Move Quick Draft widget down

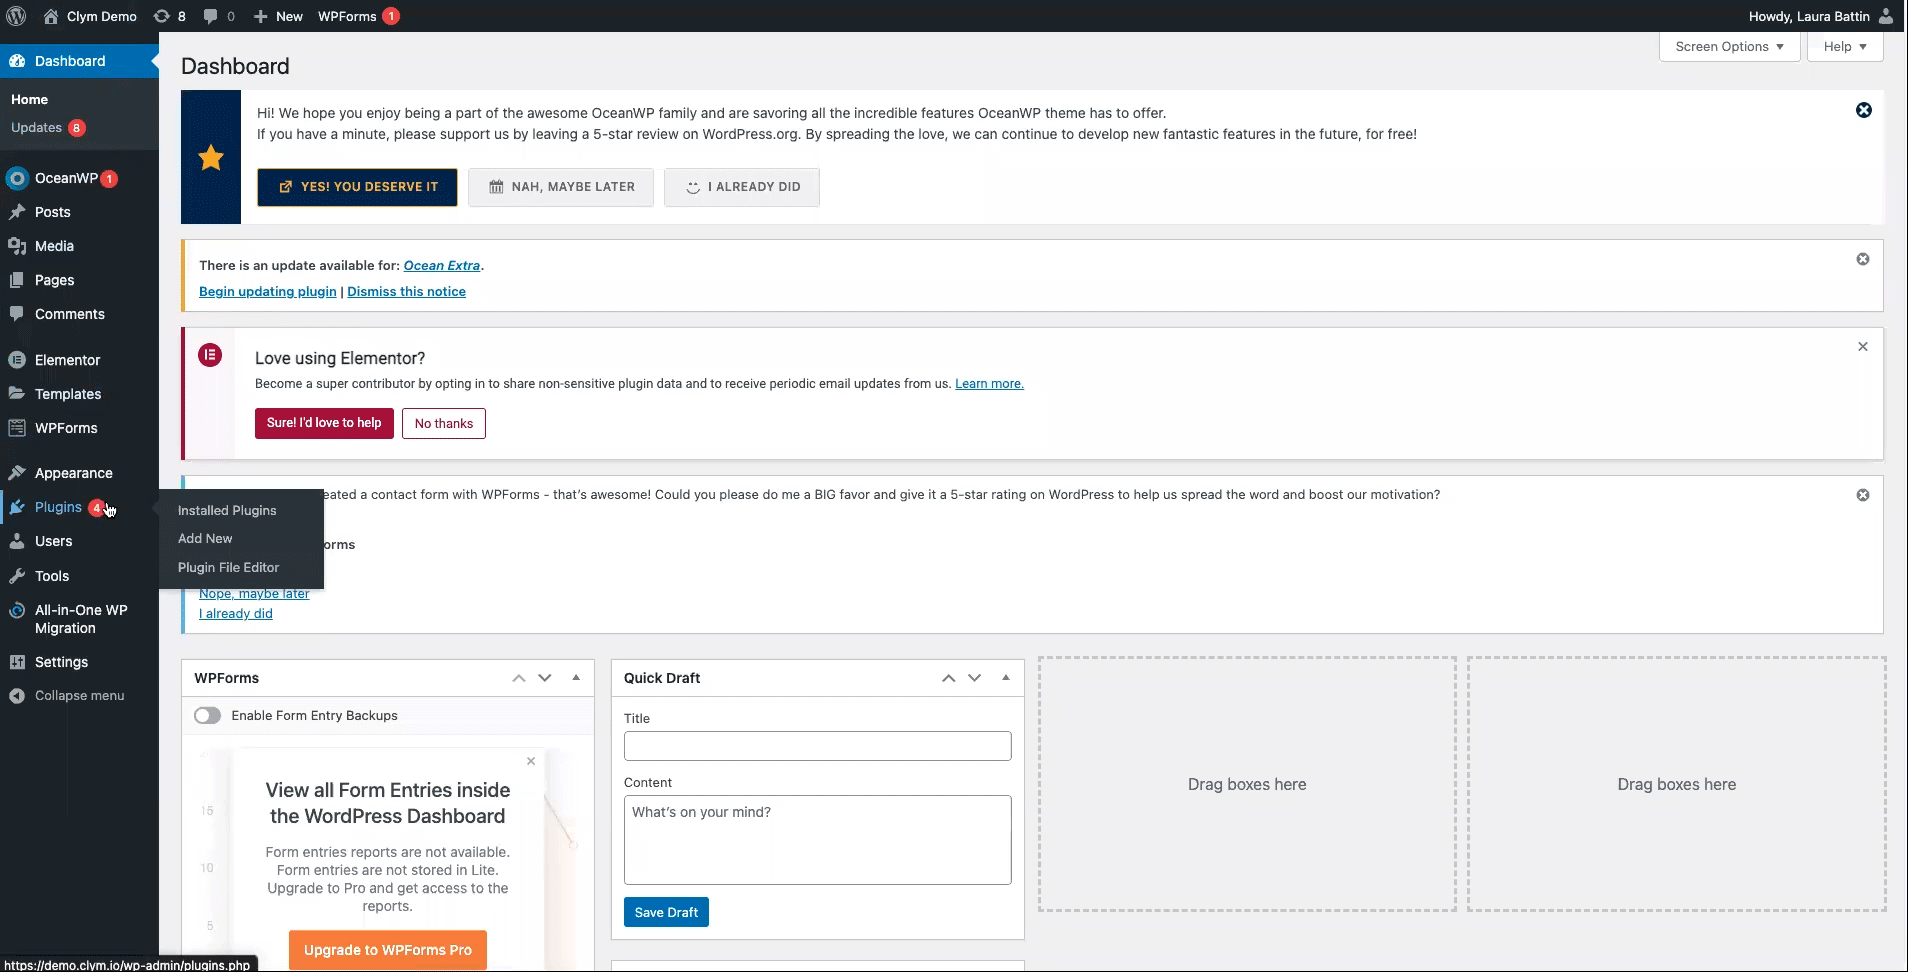point(975,678)
